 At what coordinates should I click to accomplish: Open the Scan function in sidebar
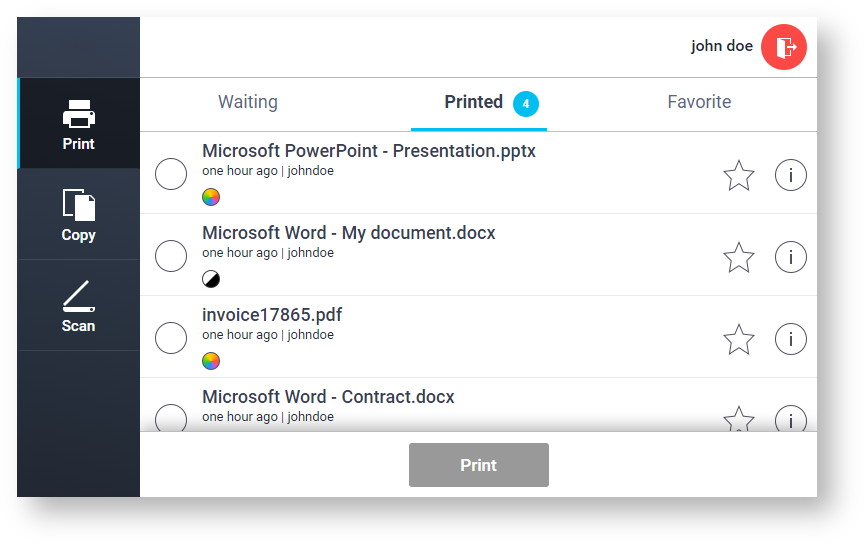click(x=78, y=305)
